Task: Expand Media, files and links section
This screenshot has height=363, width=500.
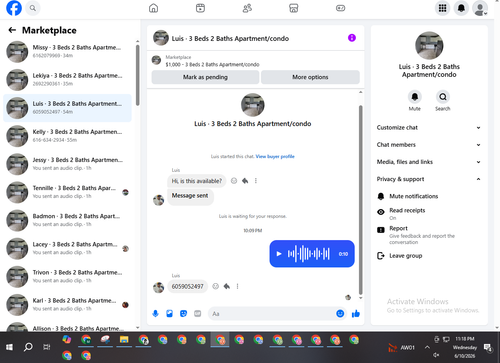Action: [429, 162]
